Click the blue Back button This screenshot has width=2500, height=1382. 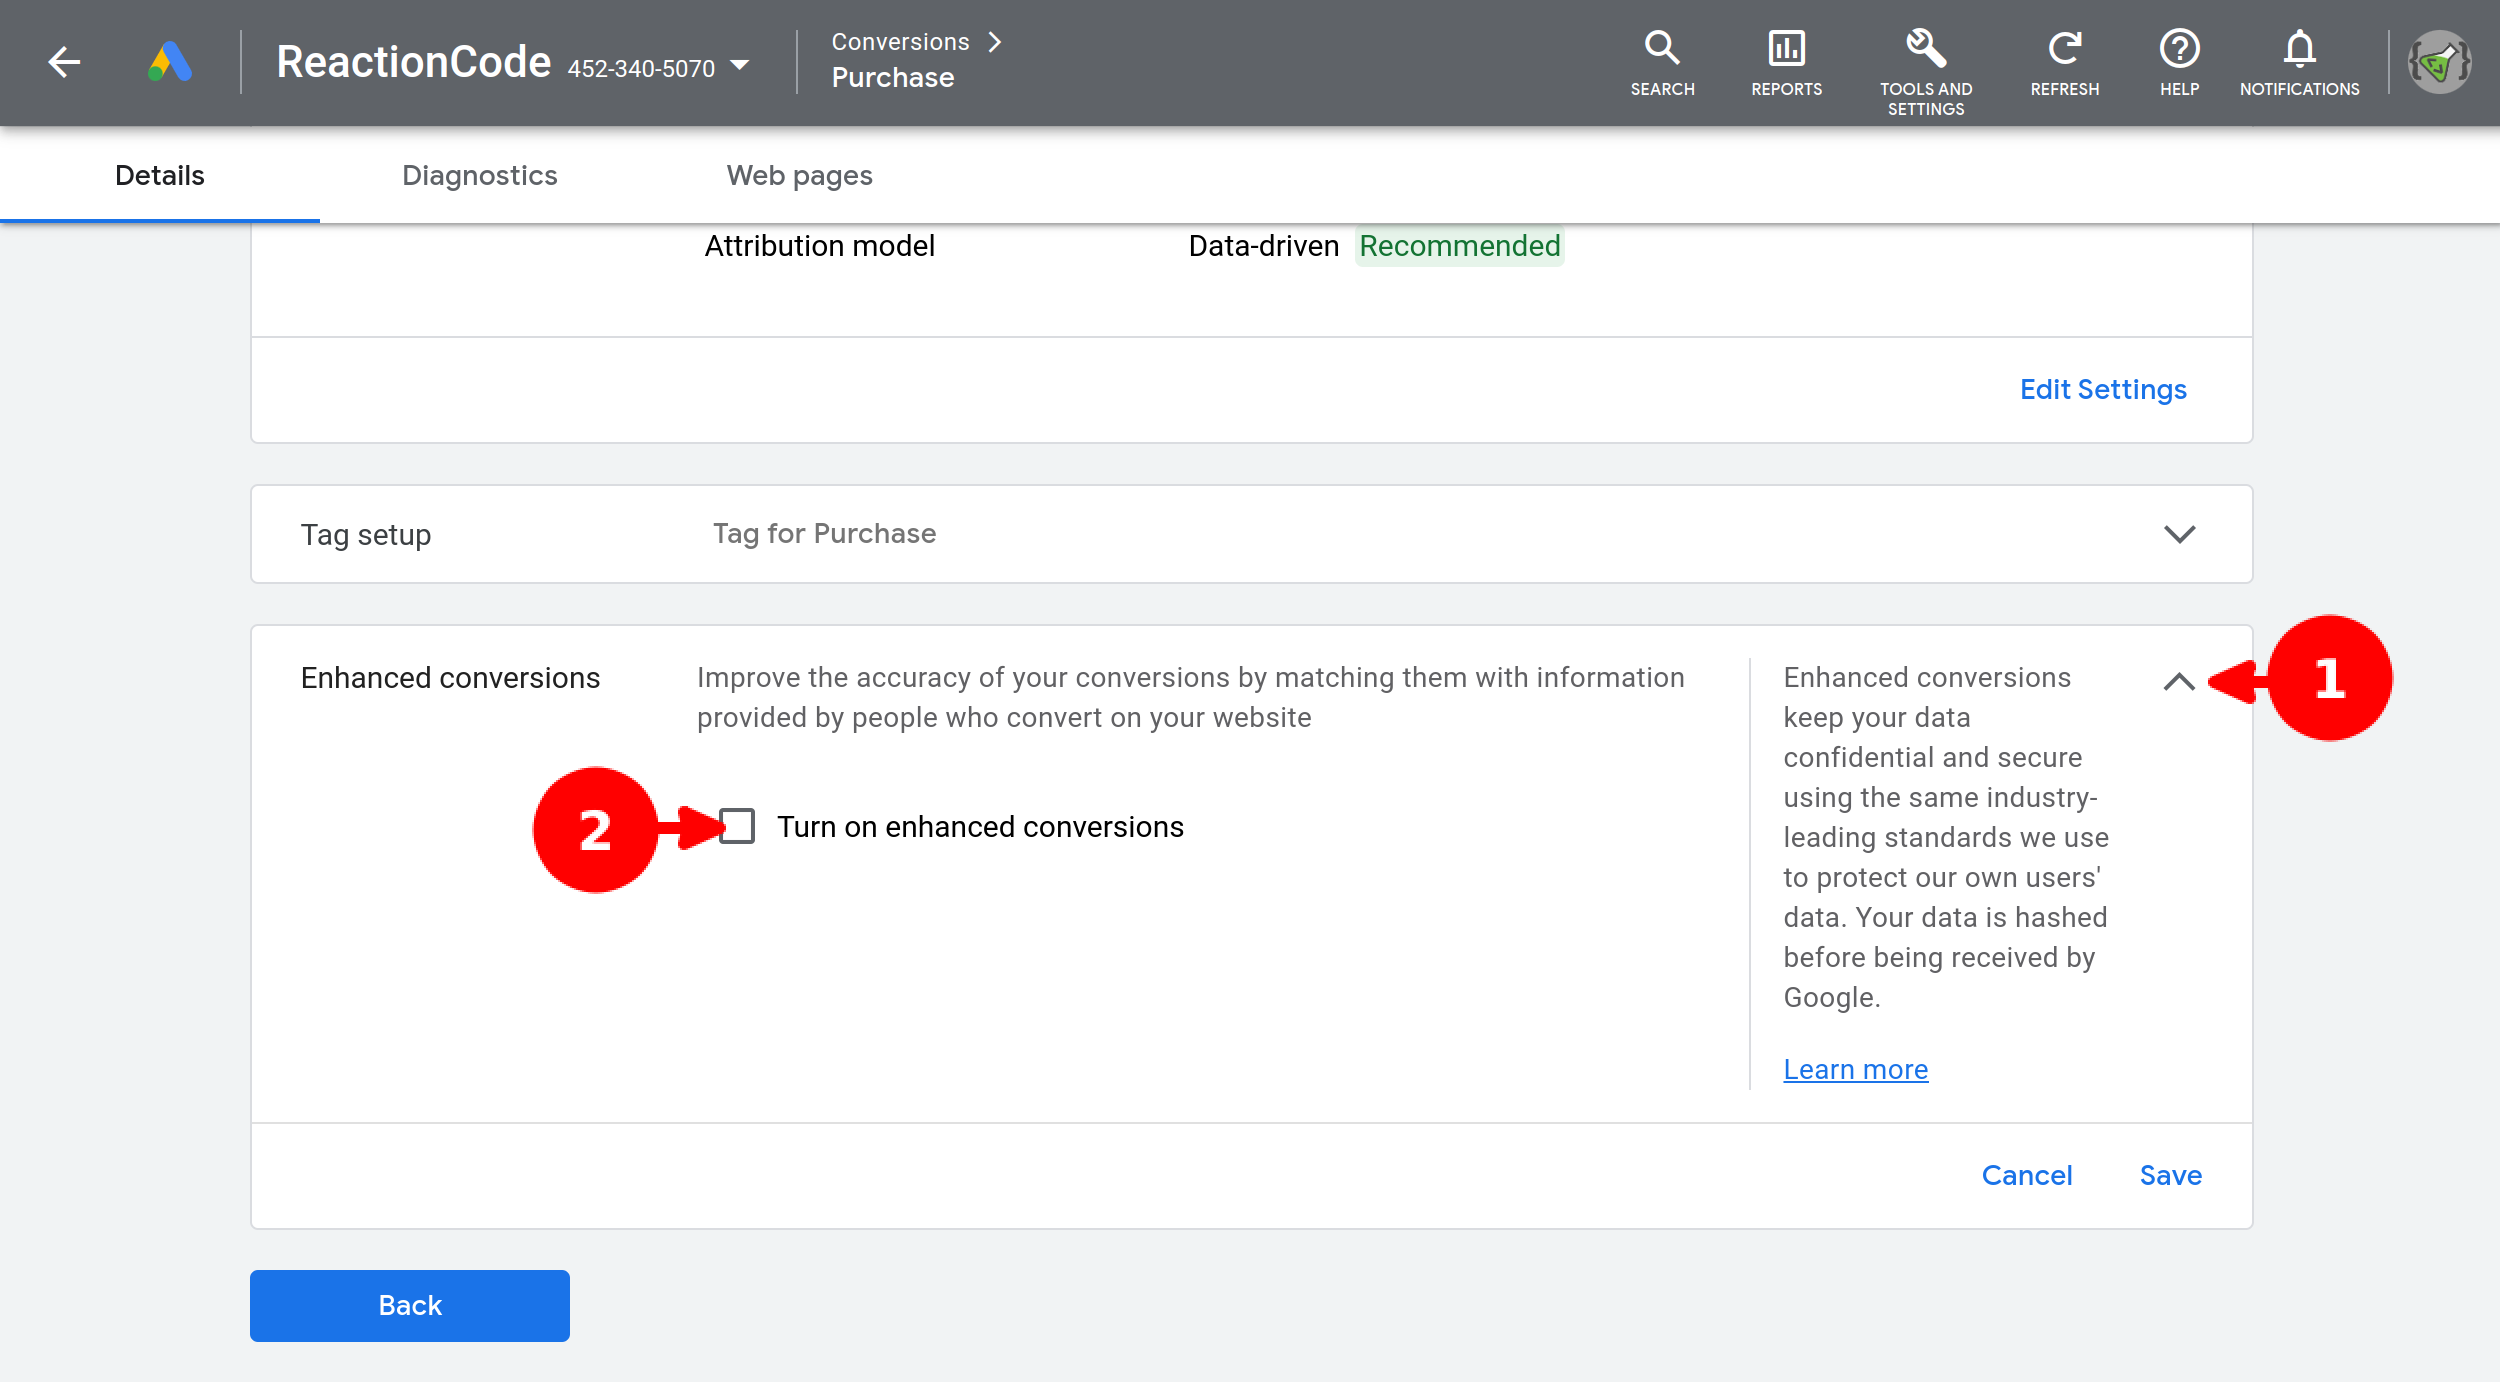(x=409, y=1305)
